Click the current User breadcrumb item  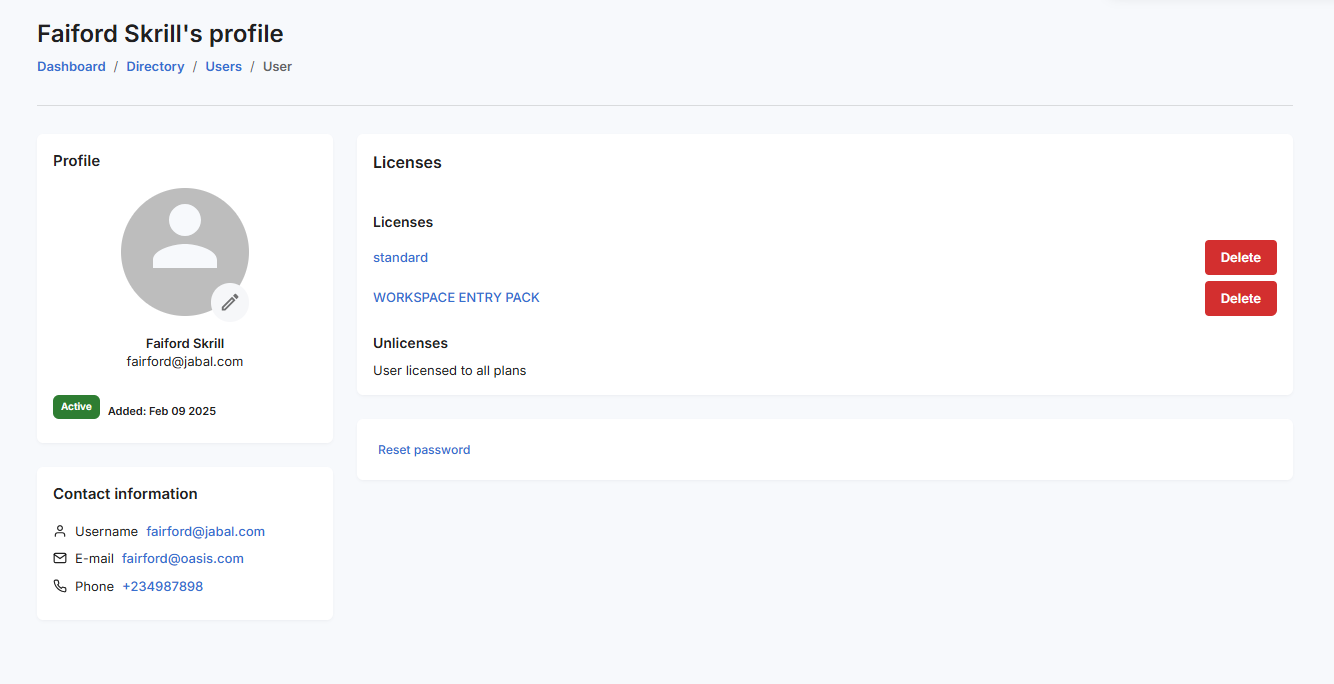point(277,66)
